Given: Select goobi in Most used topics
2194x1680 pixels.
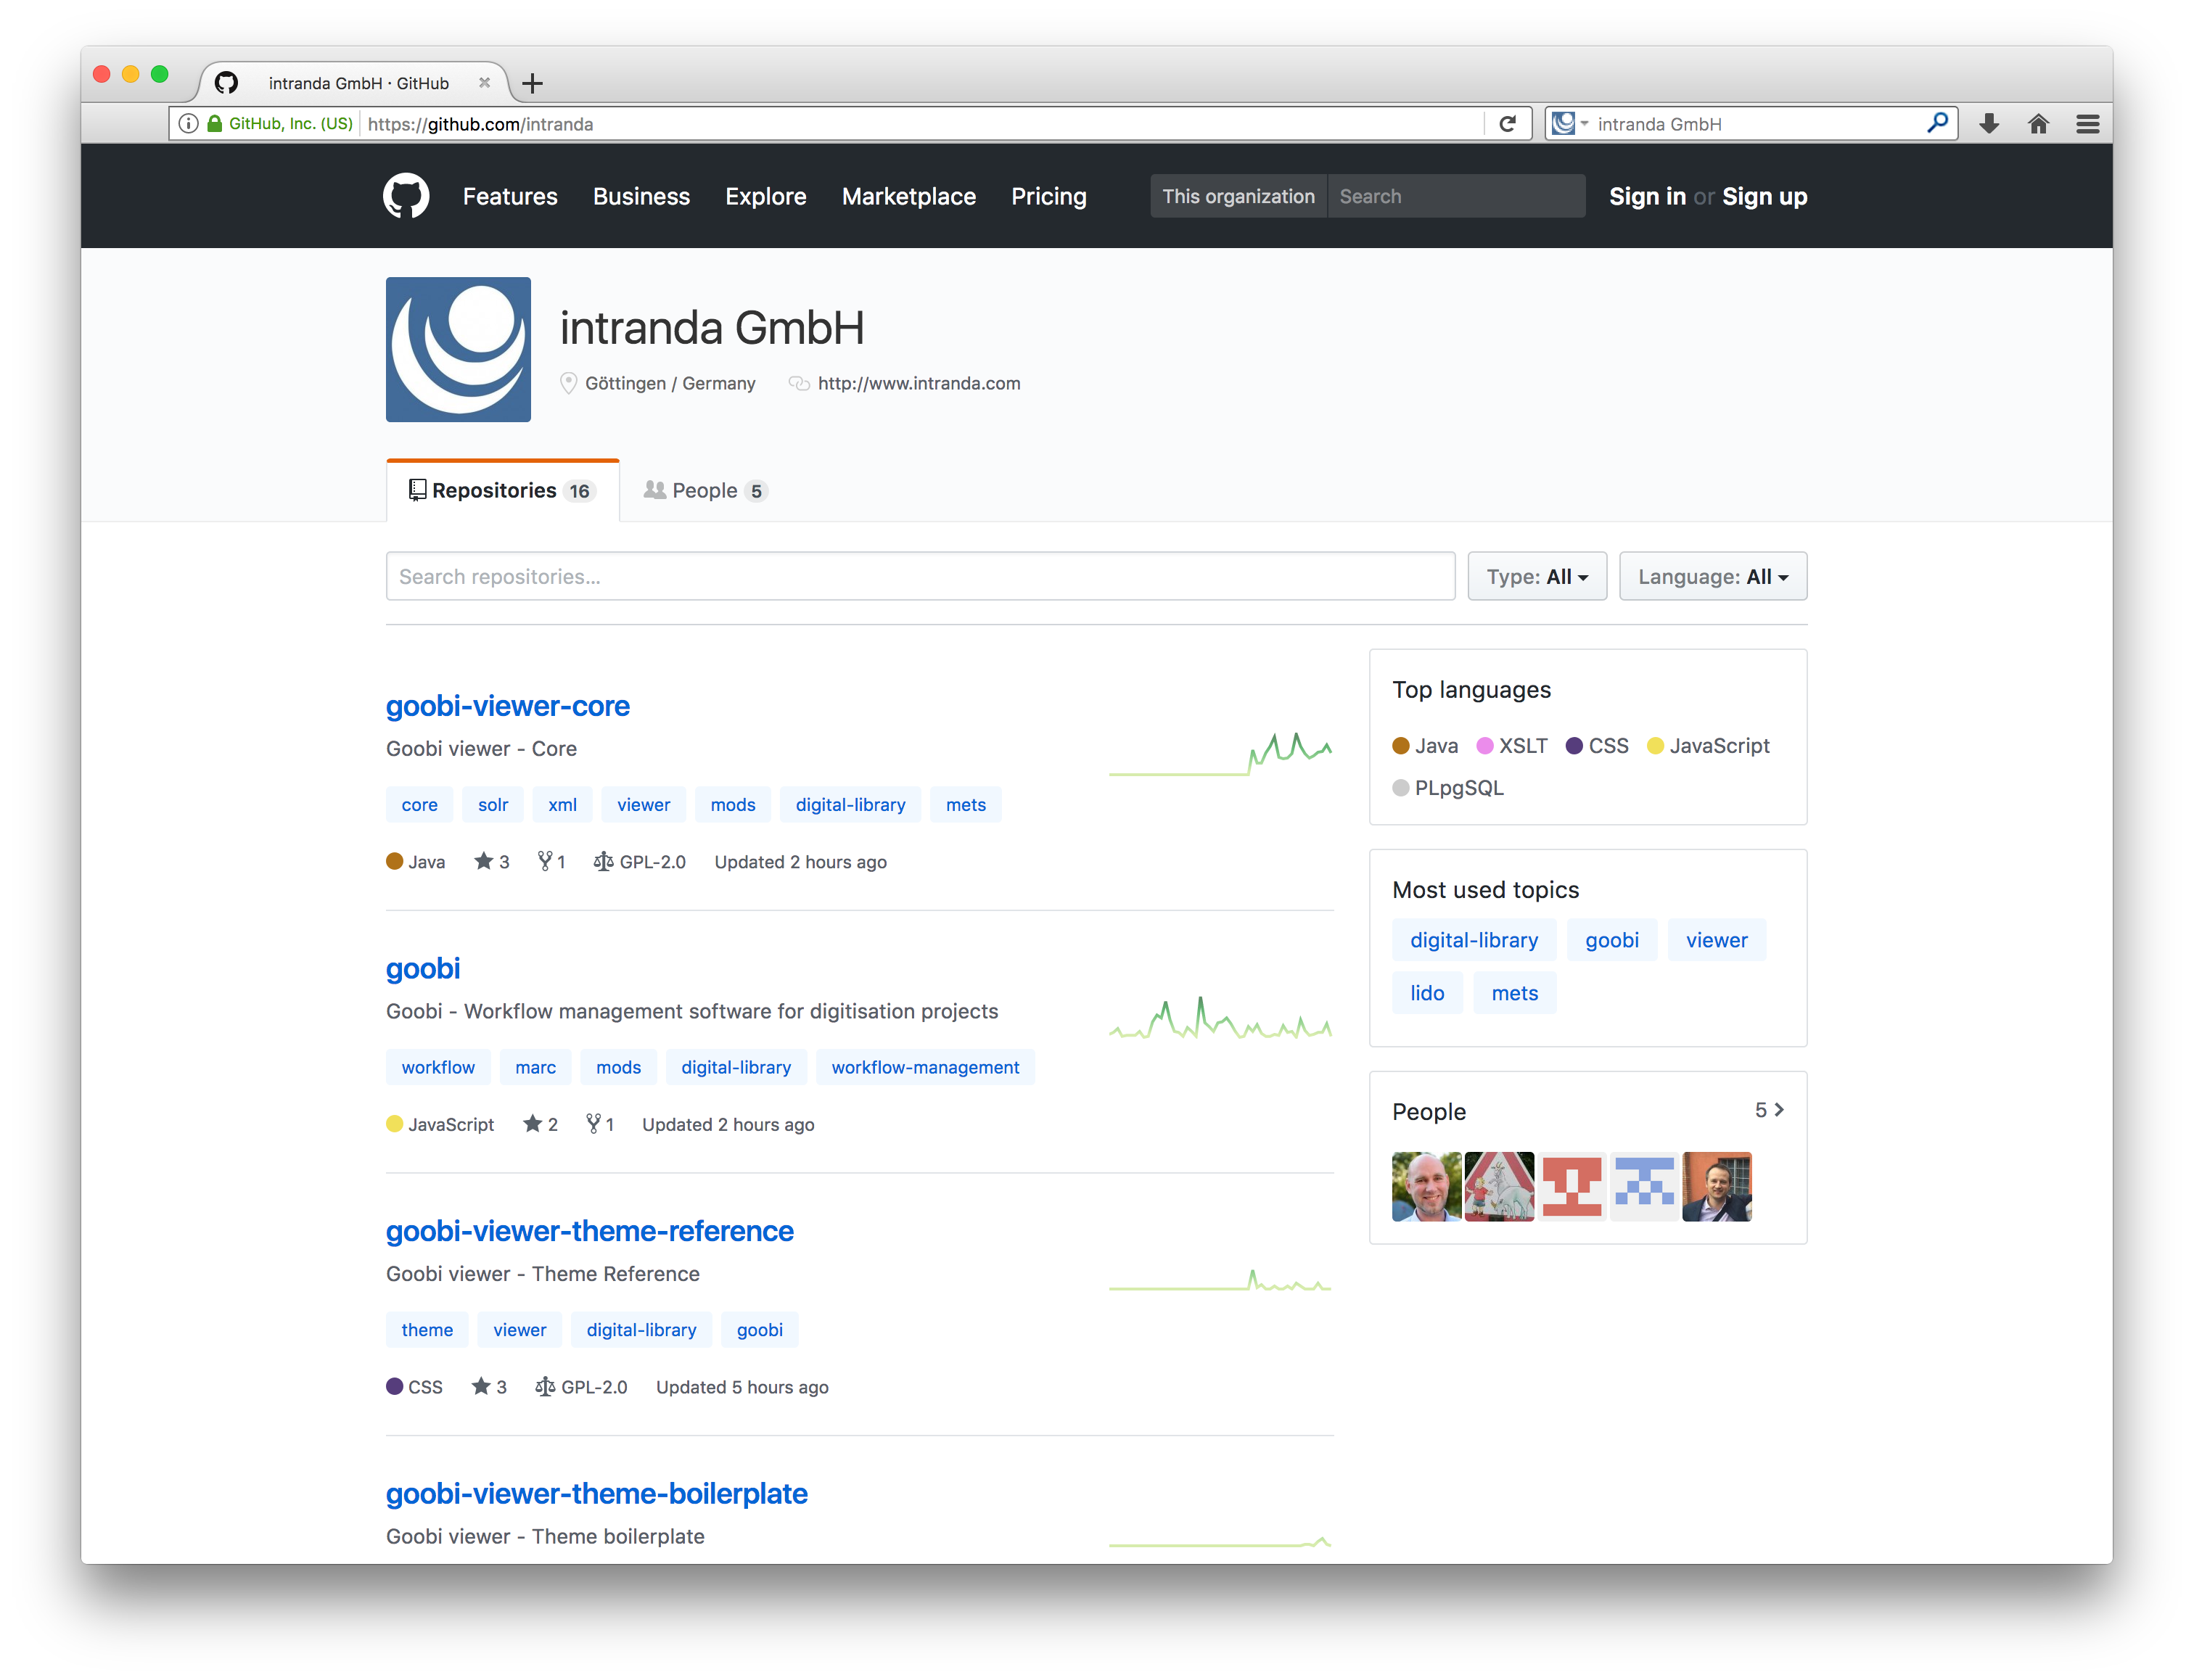Looking at the screenshot, I should (x=1611, y=940).
